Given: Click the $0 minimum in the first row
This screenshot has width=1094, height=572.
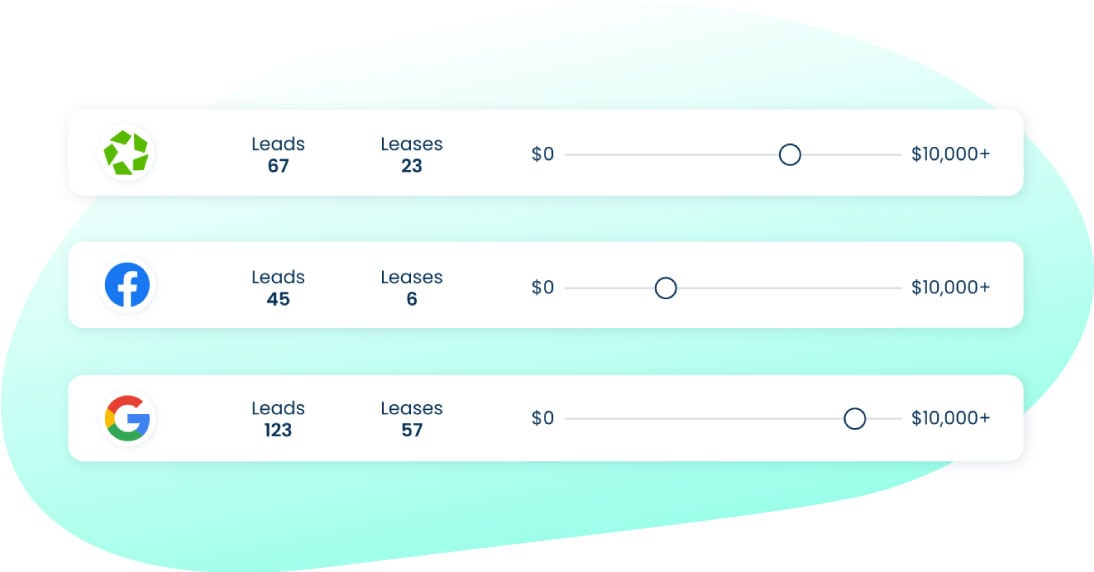Looking at the screenshot, I should coord(542,155).
